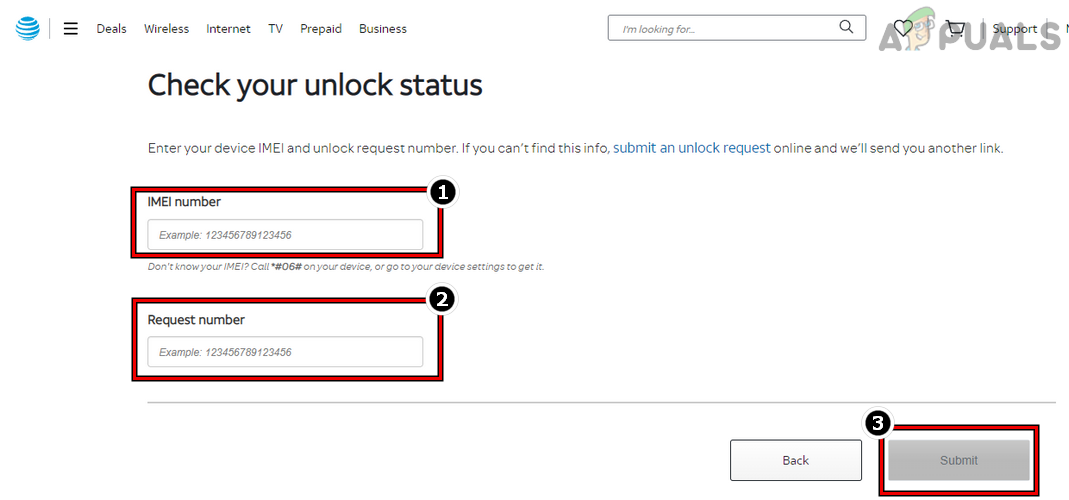Click the step 1 marker badge
The image size is (1069, 500).
point(442,194)
